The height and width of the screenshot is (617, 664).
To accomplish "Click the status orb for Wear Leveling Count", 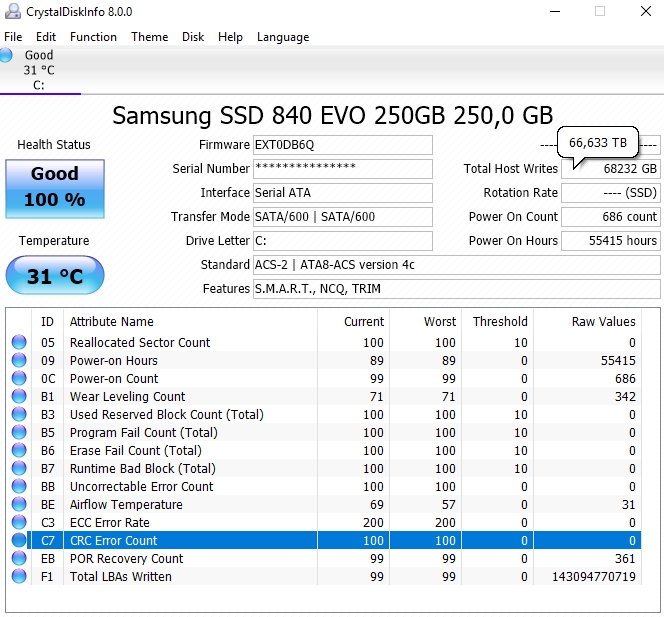I will 19,396.
